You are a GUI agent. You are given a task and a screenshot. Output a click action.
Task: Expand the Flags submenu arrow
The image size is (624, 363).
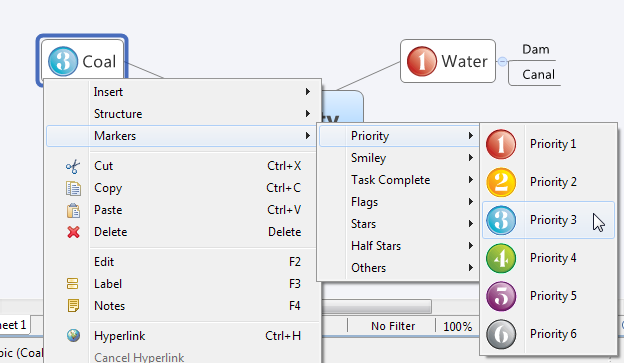(x=471, y=202)
